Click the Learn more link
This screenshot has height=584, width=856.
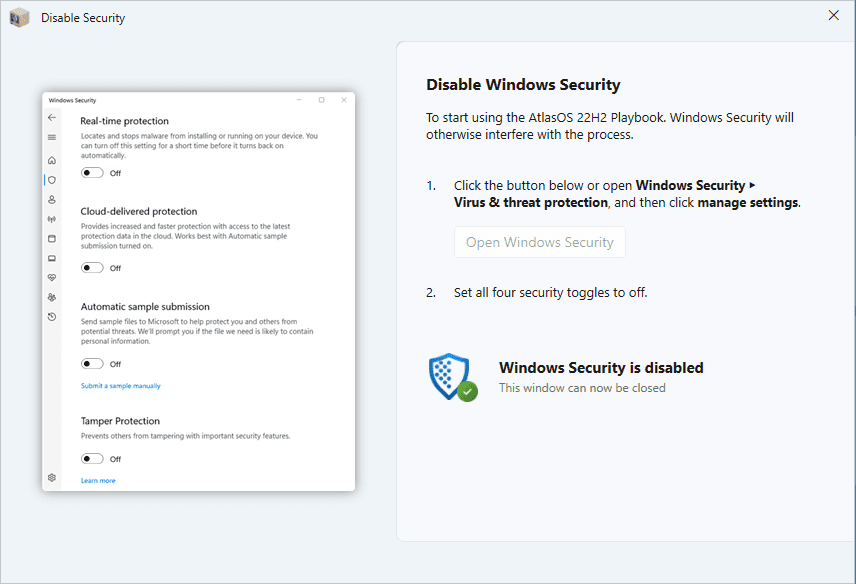point(98,481)
